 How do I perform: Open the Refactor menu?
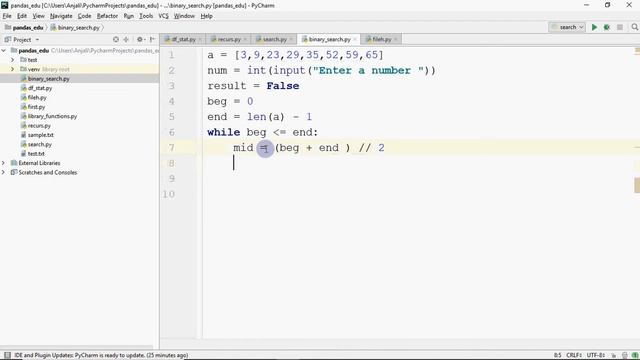tap(107, 16)
